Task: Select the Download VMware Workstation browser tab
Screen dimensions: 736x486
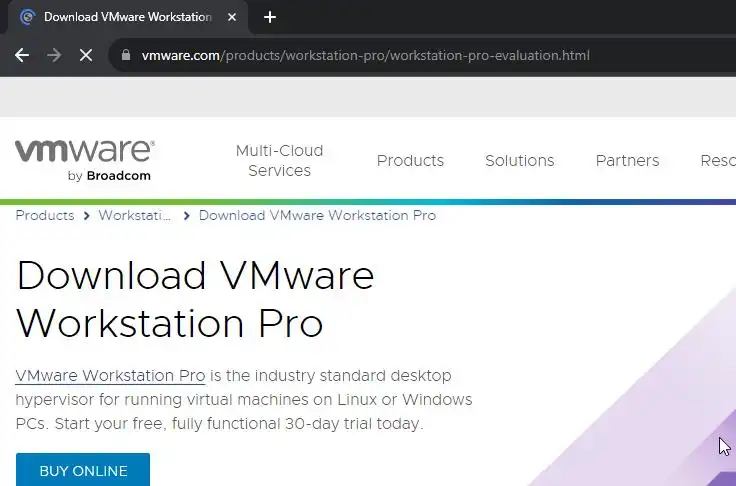Action: point(128,17)
